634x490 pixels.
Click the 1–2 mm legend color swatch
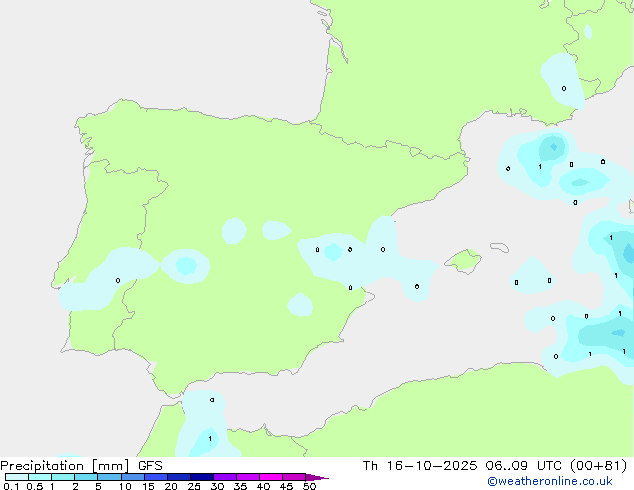coord(63,477)
